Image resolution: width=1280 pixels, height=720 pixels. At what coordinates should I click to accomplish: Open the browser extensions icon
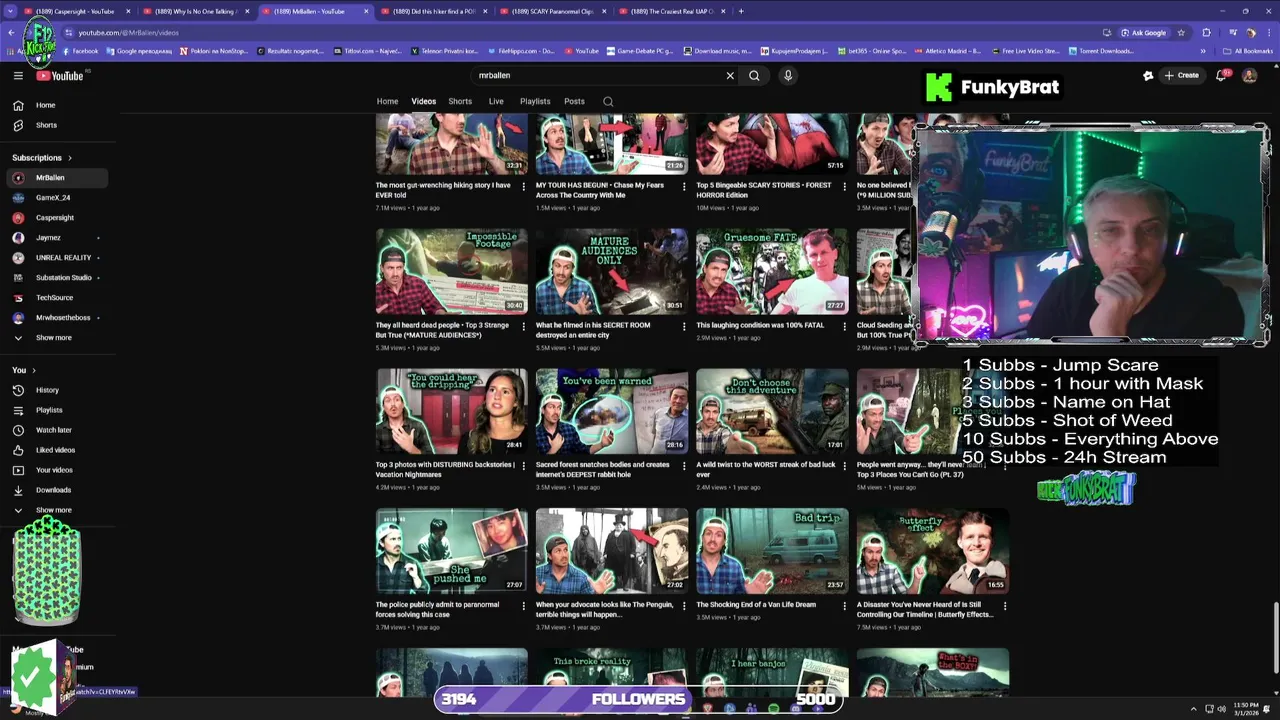[1206, 32]
